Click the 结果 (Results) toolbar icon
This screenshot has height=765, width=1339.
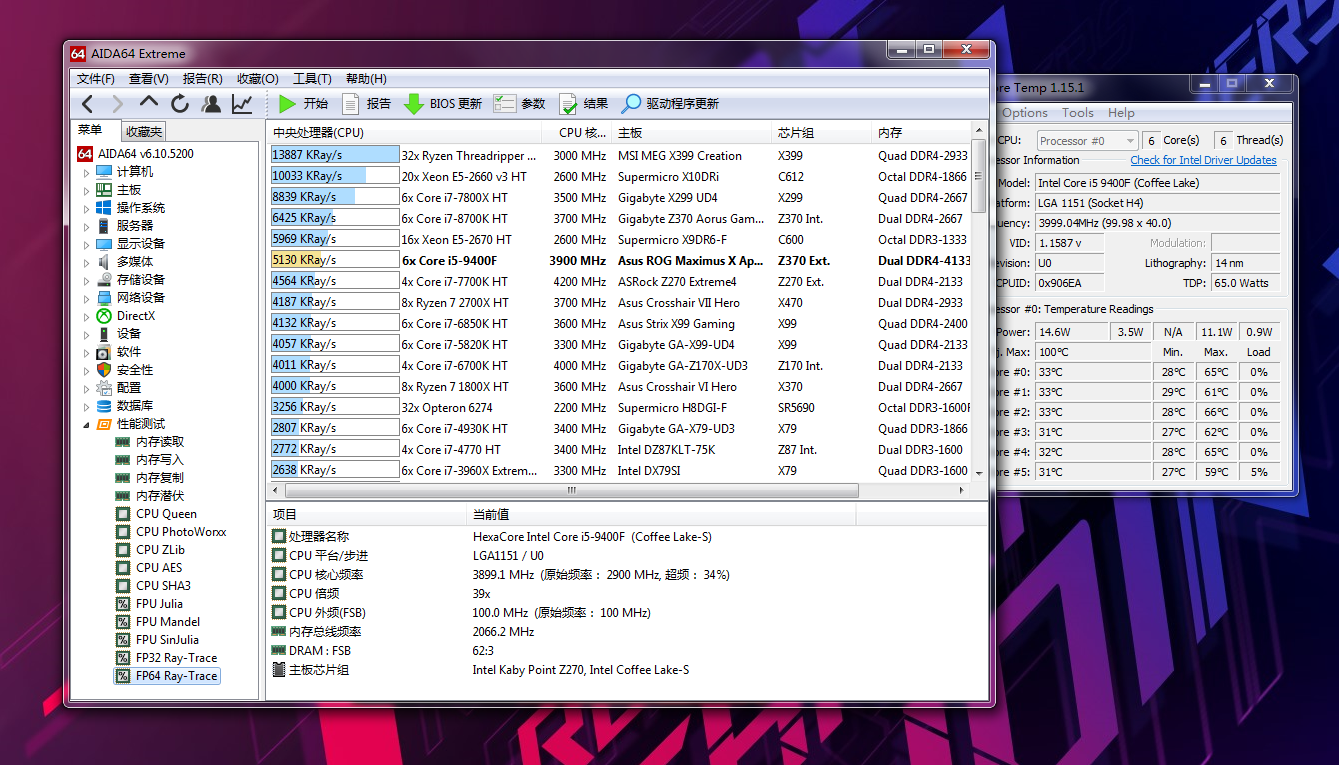(570, 103)
